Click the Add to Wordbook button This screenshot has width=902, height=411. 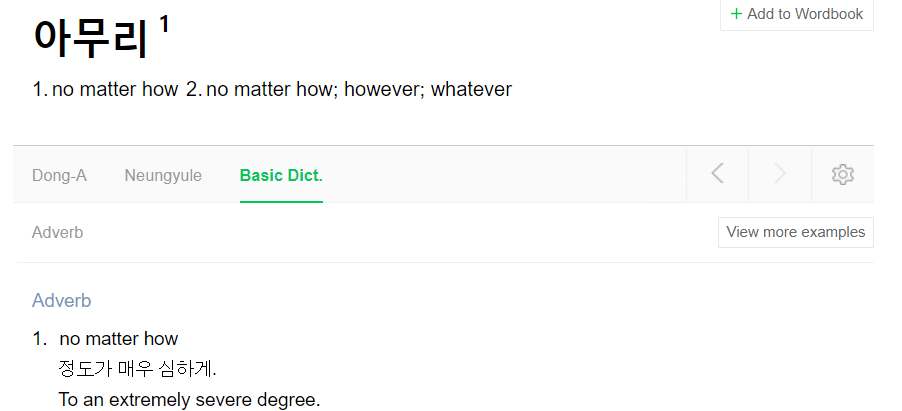[x=797, y=14]
